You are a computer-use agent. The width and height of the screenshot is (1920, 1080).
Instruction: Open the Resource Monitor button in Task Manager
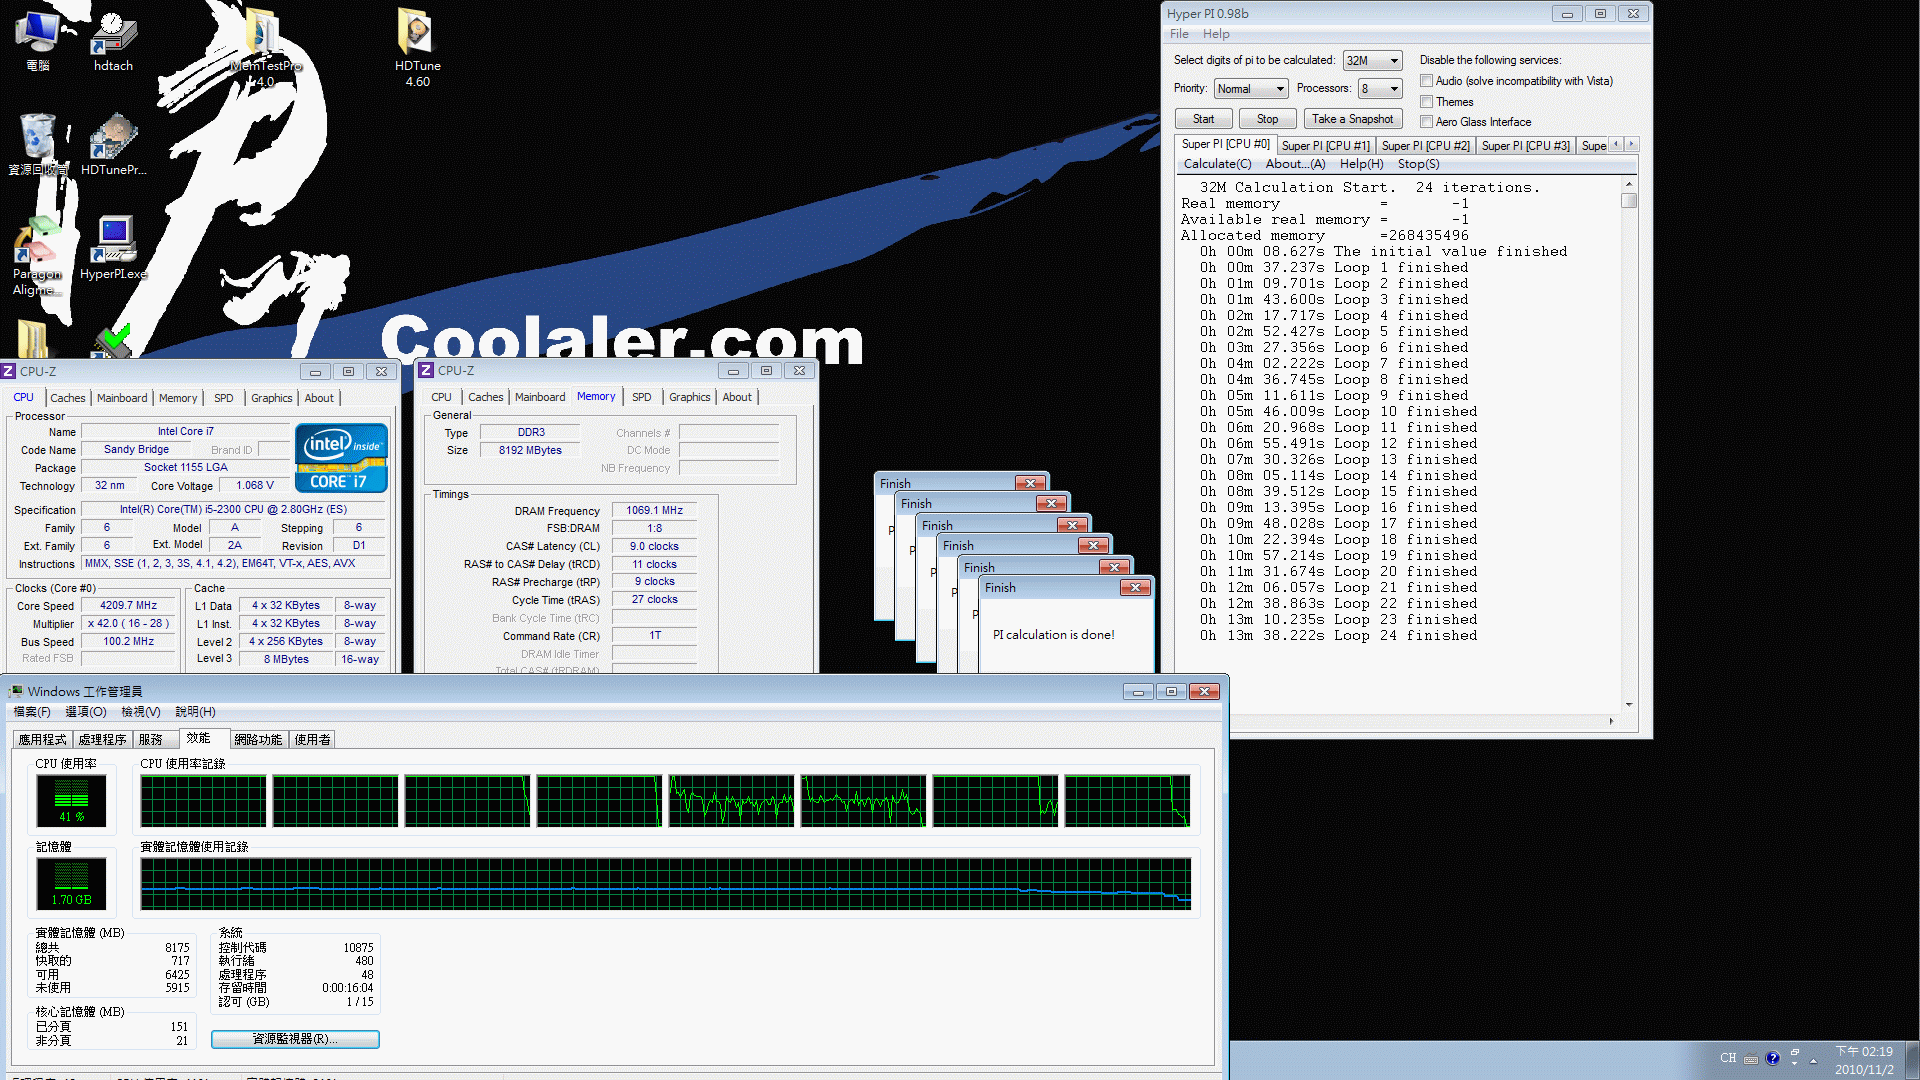(295, 1039)
